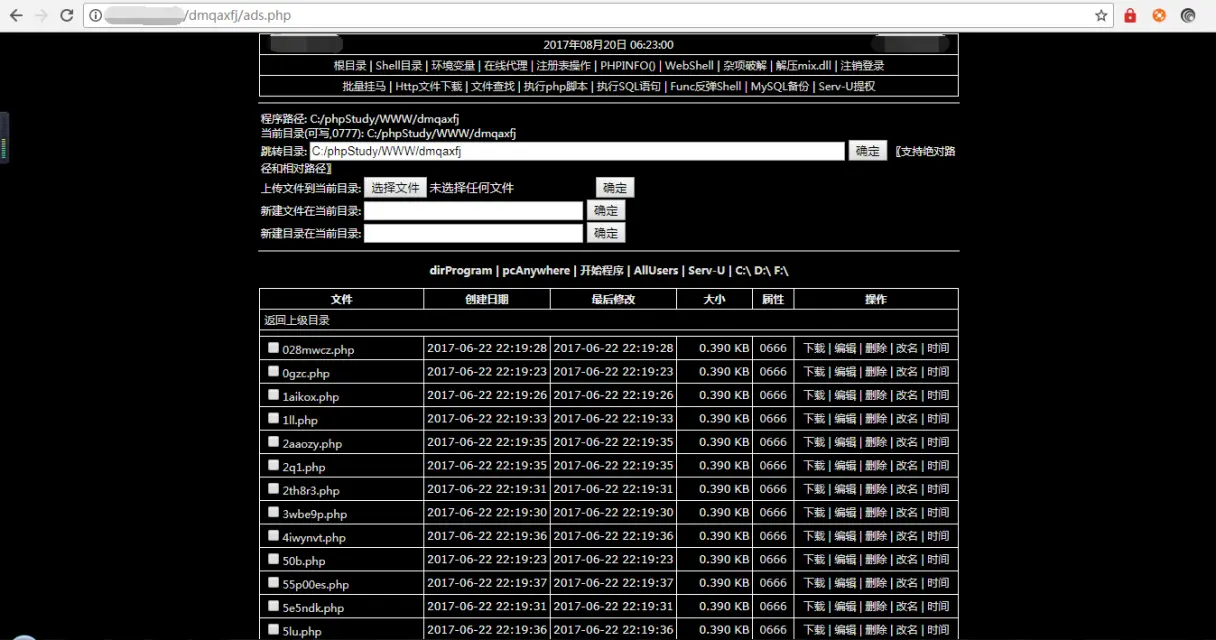
Task: Open the file name 3wbe9p.php
Action: pos(315,514)
